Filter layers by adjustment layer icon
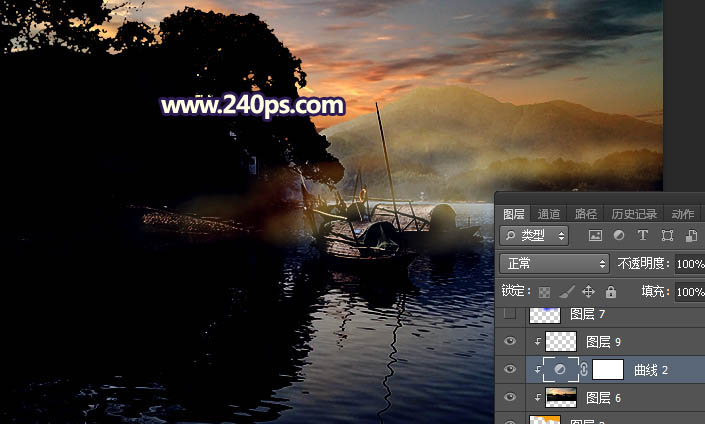The height and width of the screenshot is (424, 705). coord(619,236)
